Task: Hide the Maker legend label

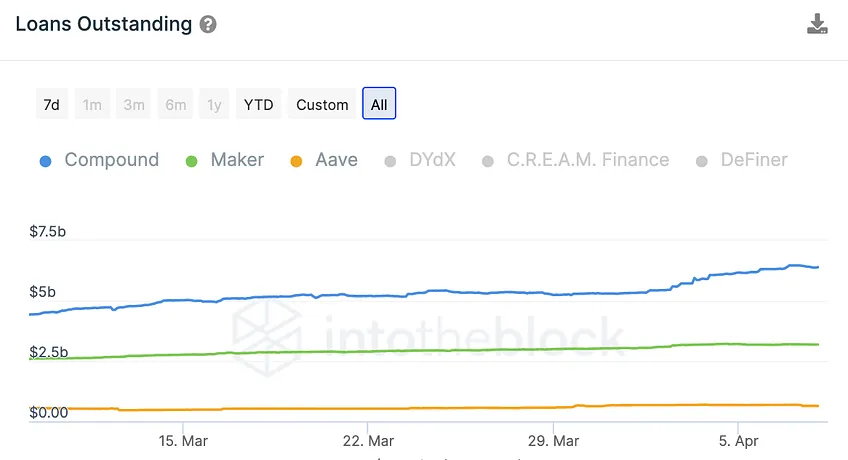Action: (x=237, y=160)
